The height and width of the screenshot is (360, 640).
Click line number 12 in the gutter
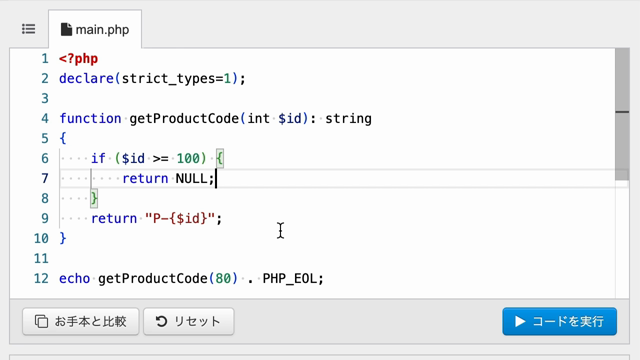(41, 278)
